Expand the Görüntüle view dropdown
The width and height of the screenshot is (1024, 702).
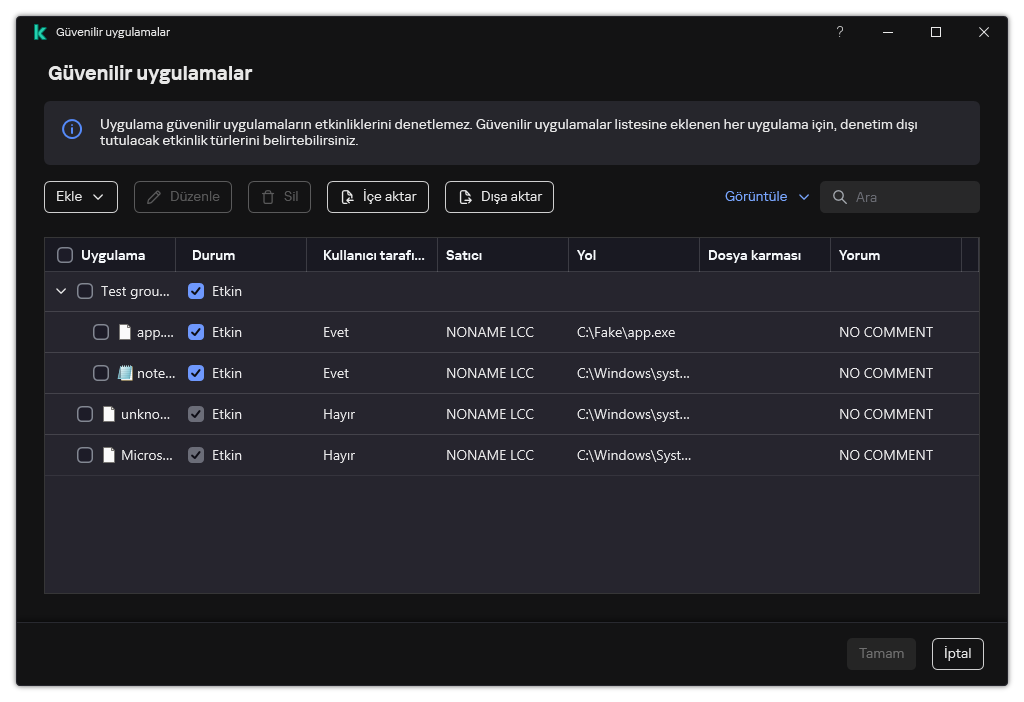767,197
